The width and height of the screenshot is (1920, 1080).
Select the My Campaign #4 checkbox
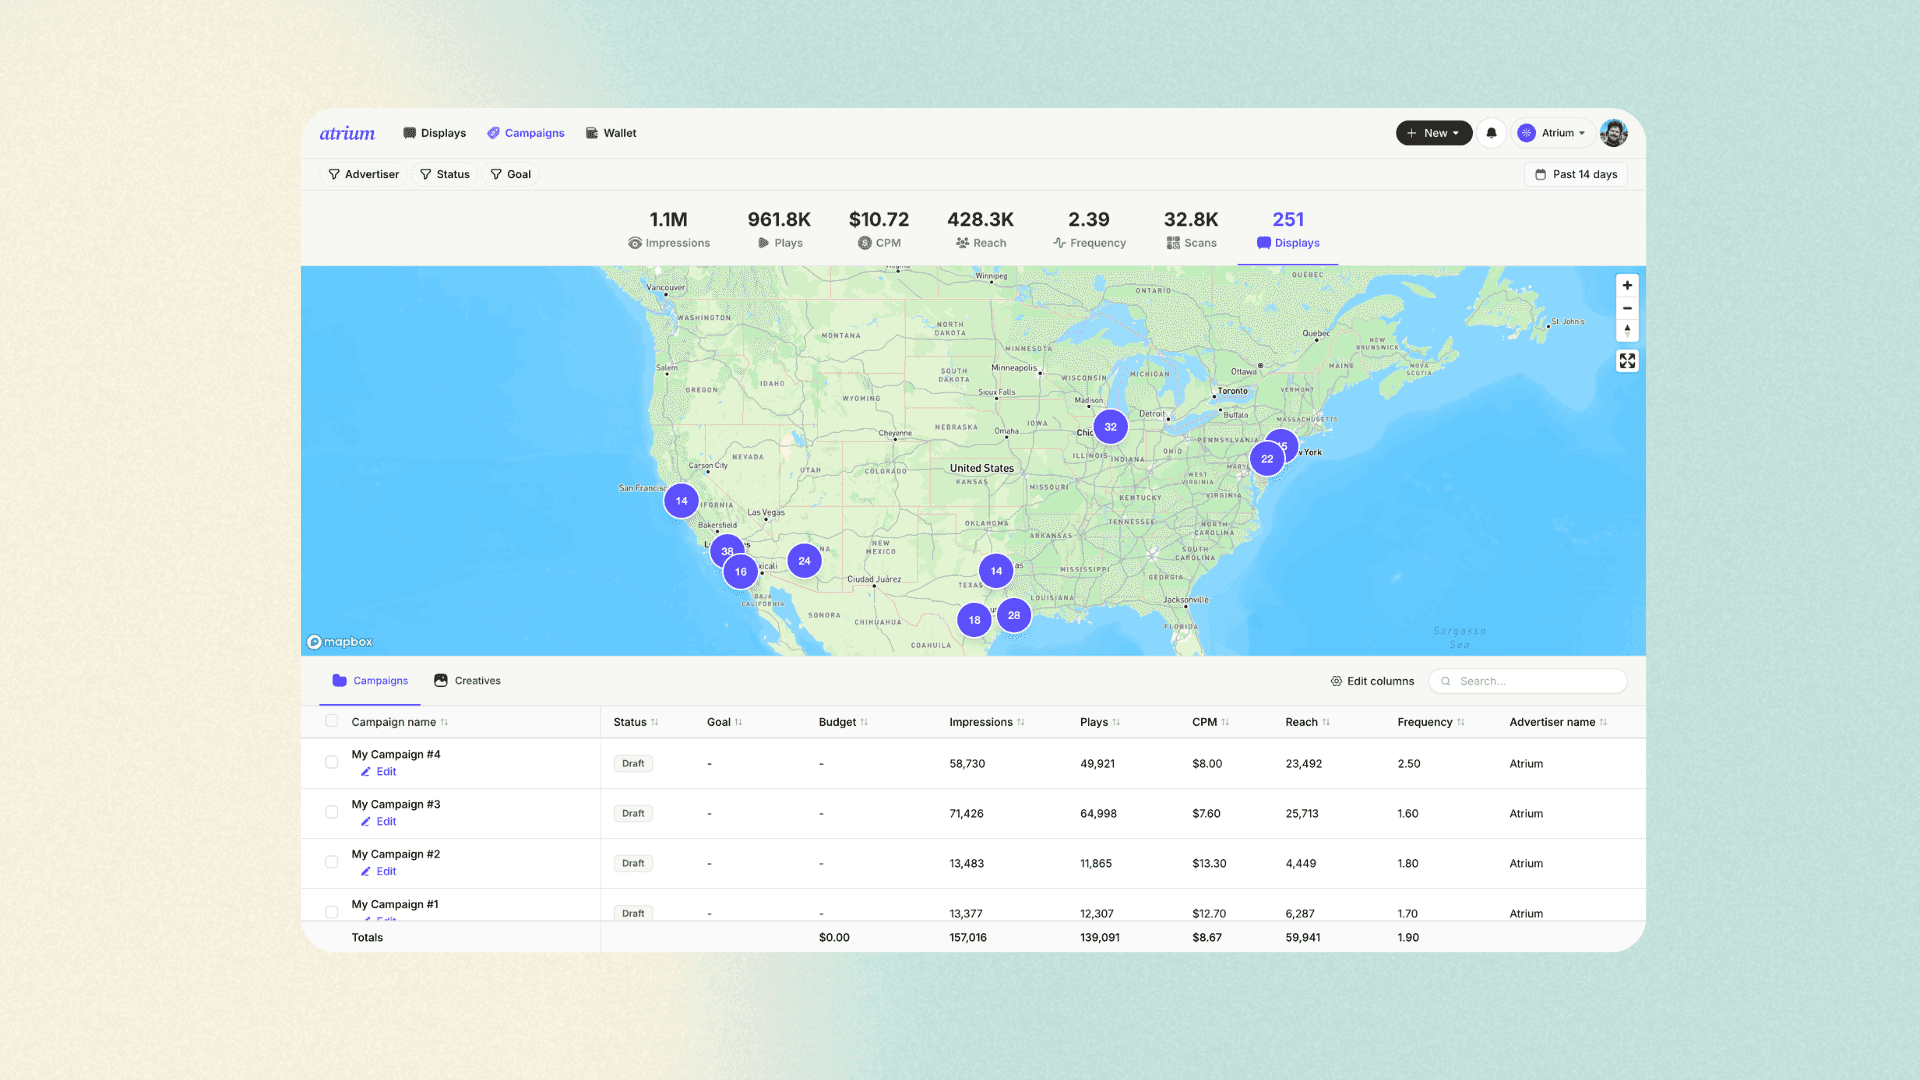[332, 762]
